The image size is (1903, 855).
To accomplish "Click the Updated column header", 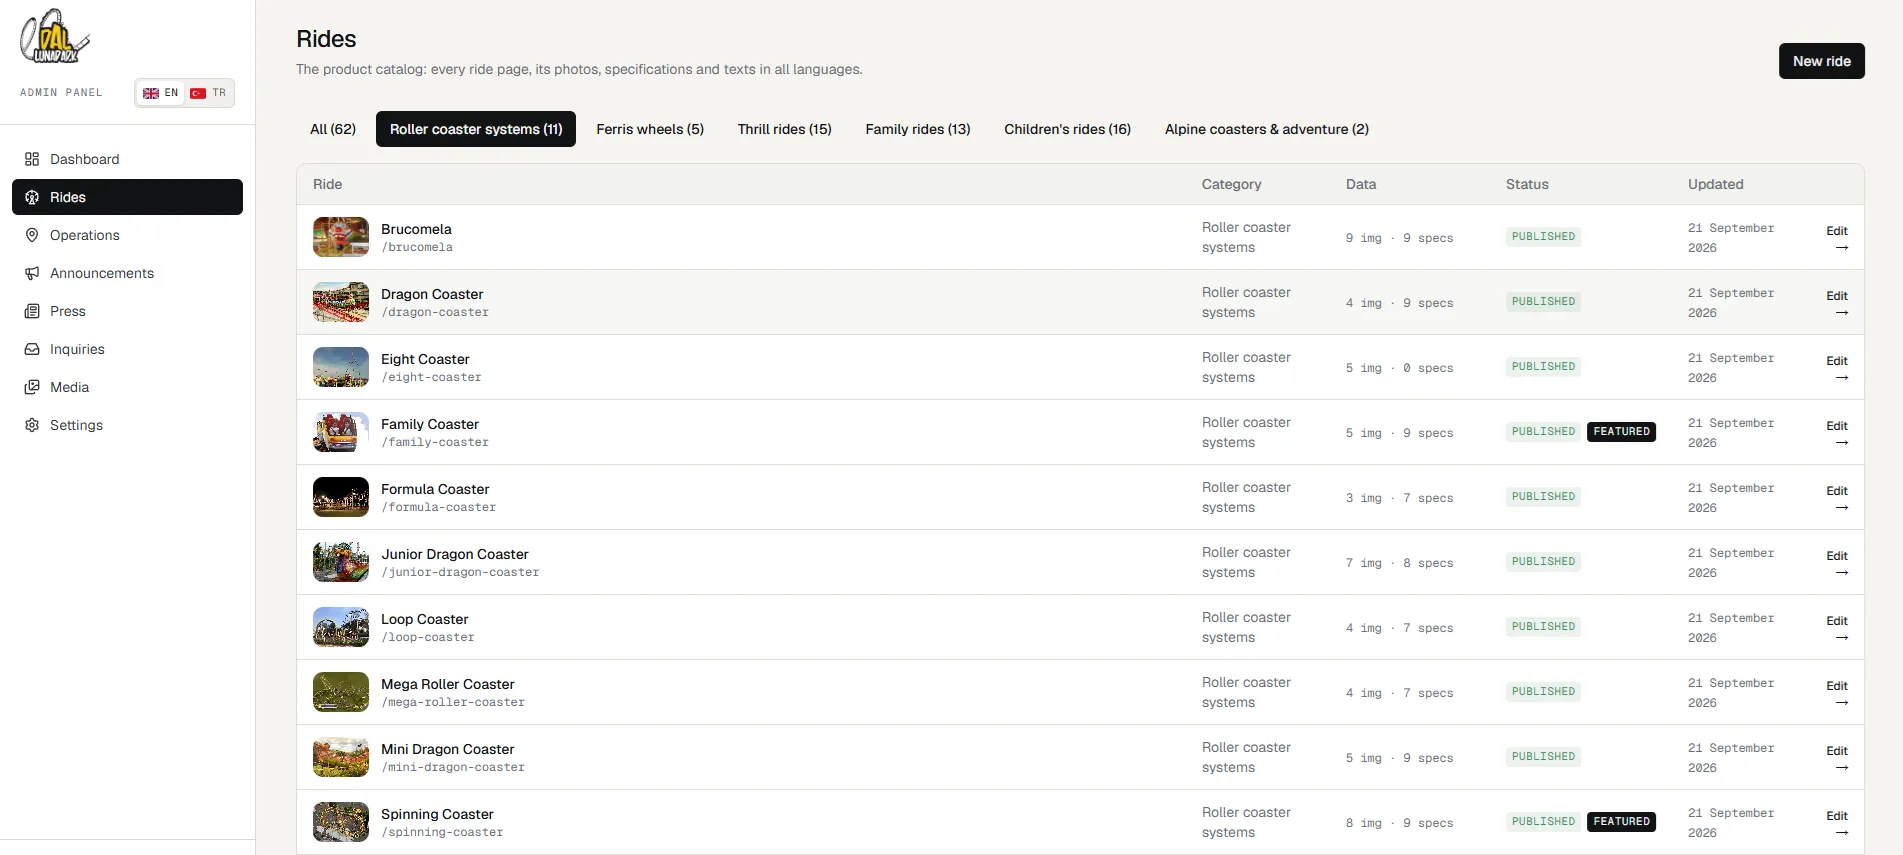I will (1715, 184).
